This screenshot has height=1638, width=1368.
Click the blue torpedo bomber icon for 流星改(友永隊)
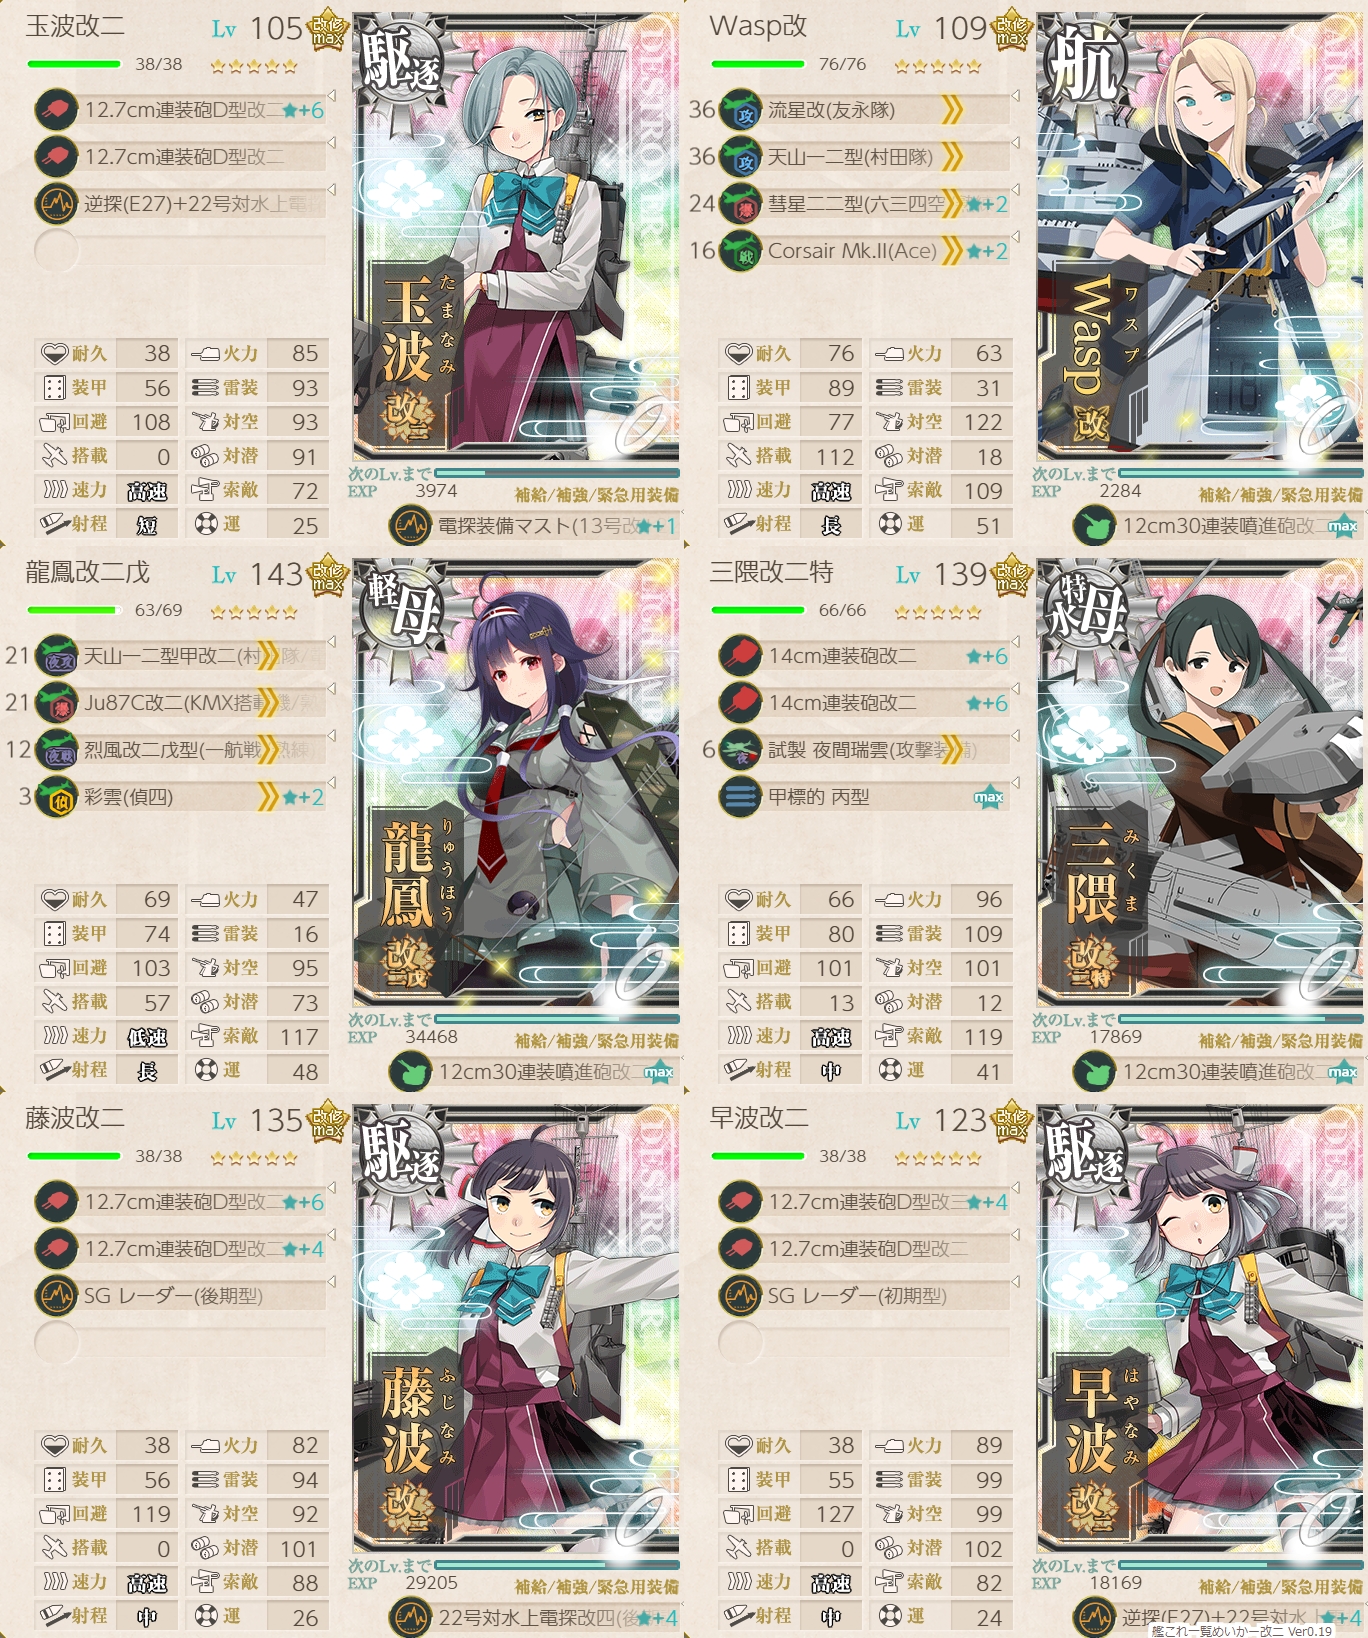(741, 109)
